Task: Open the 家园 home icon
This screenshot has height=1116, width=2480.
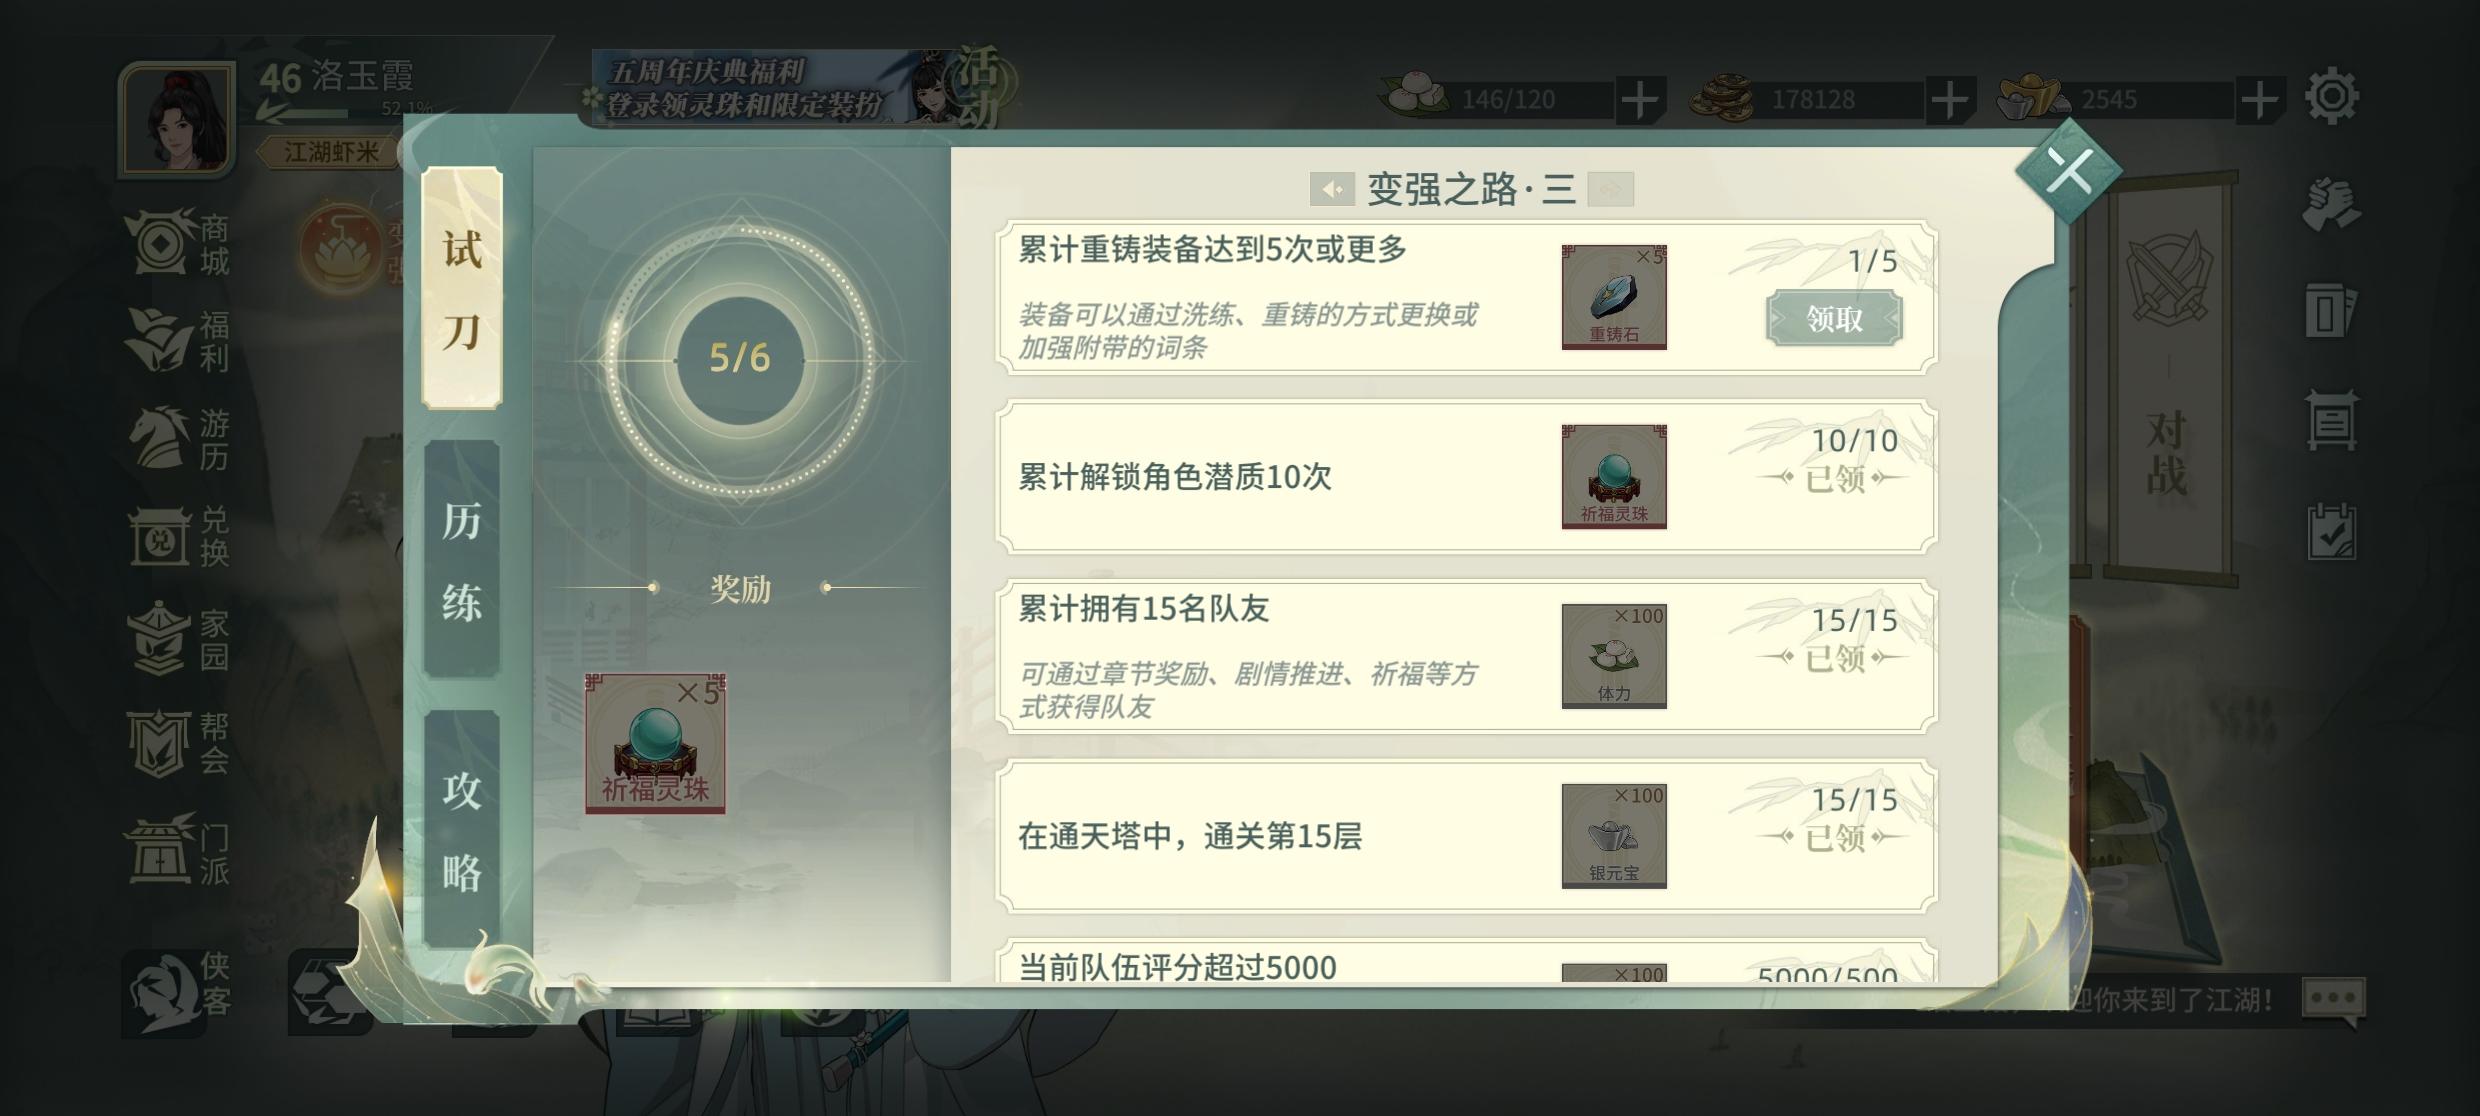Action: click(178, 639)
